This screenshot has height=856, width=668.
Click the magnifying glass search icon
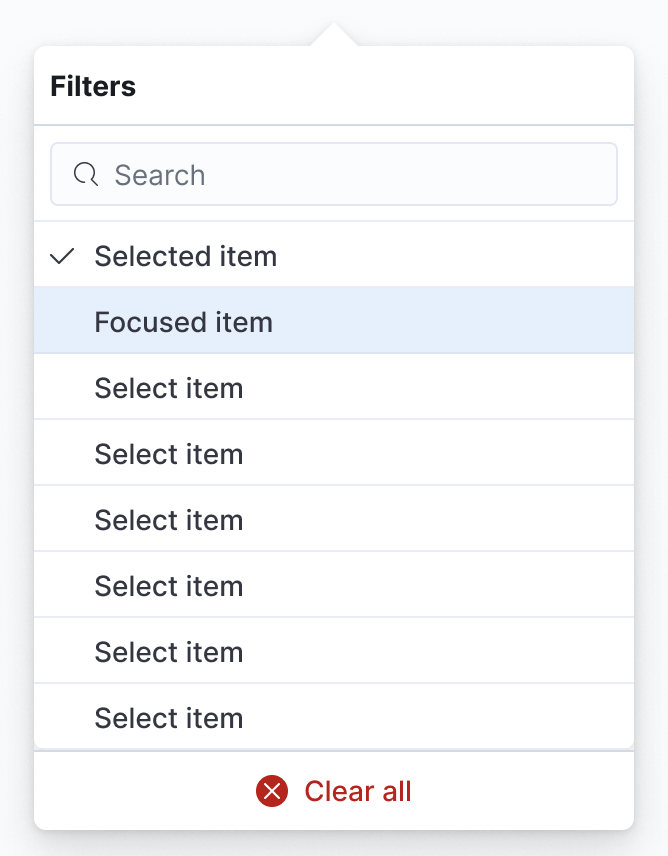[x=86, y=175]
